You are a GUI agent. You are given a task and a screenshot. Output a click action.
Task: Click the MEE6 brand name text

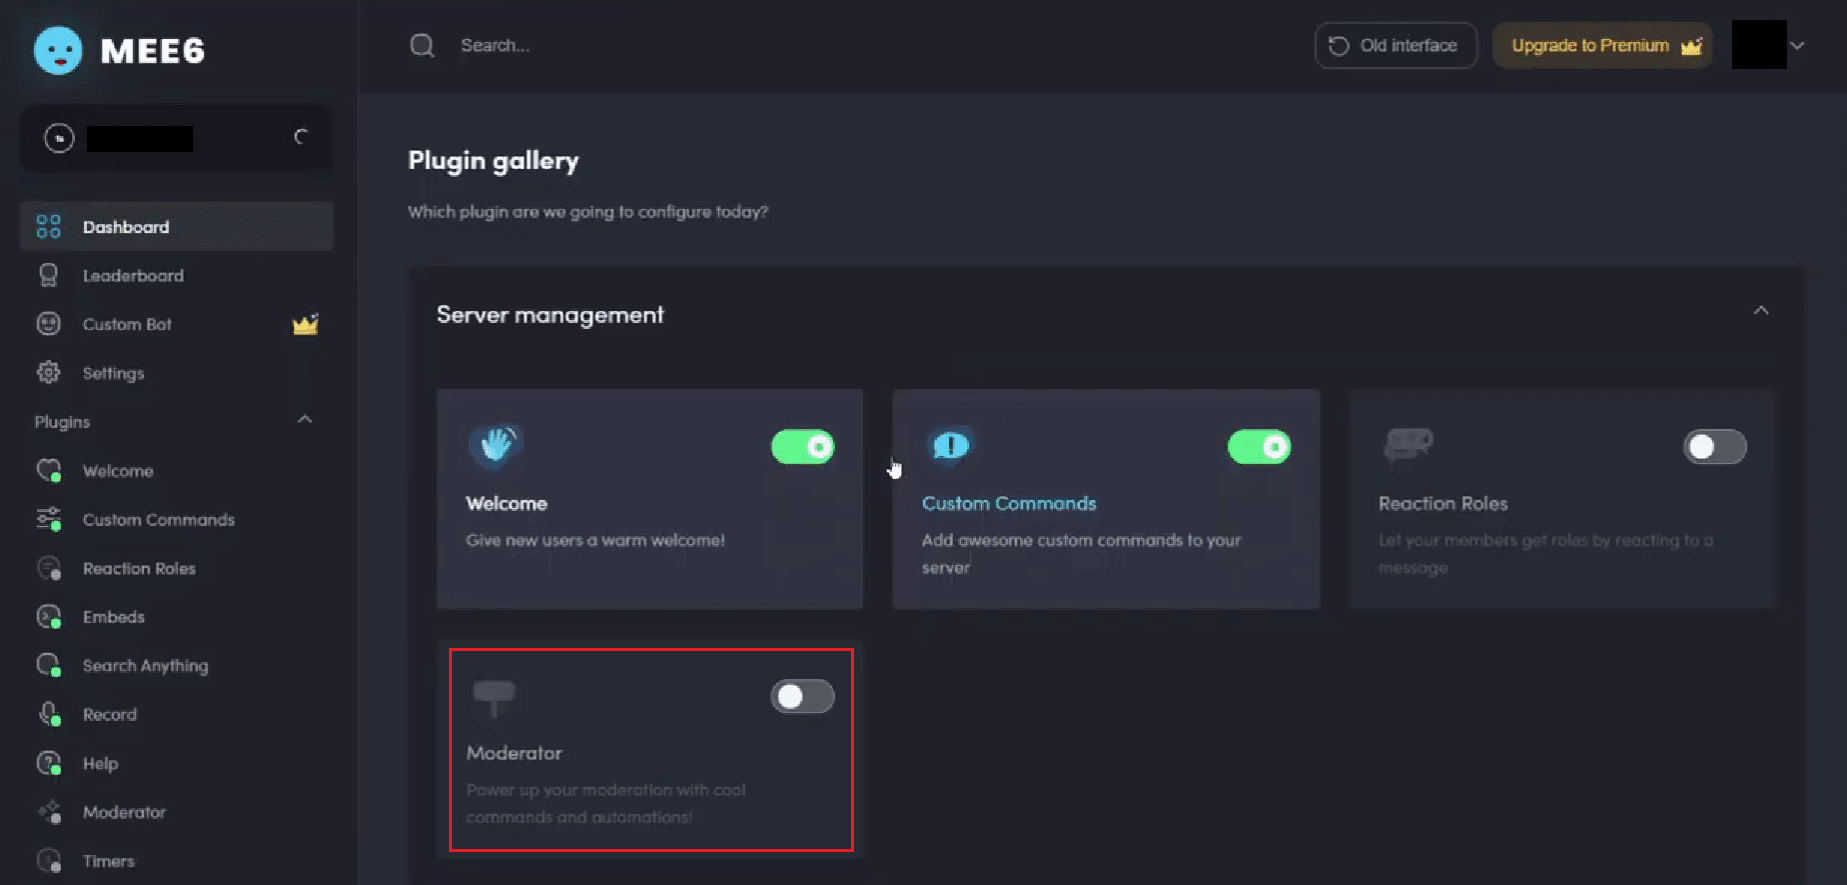pos(153,50)
